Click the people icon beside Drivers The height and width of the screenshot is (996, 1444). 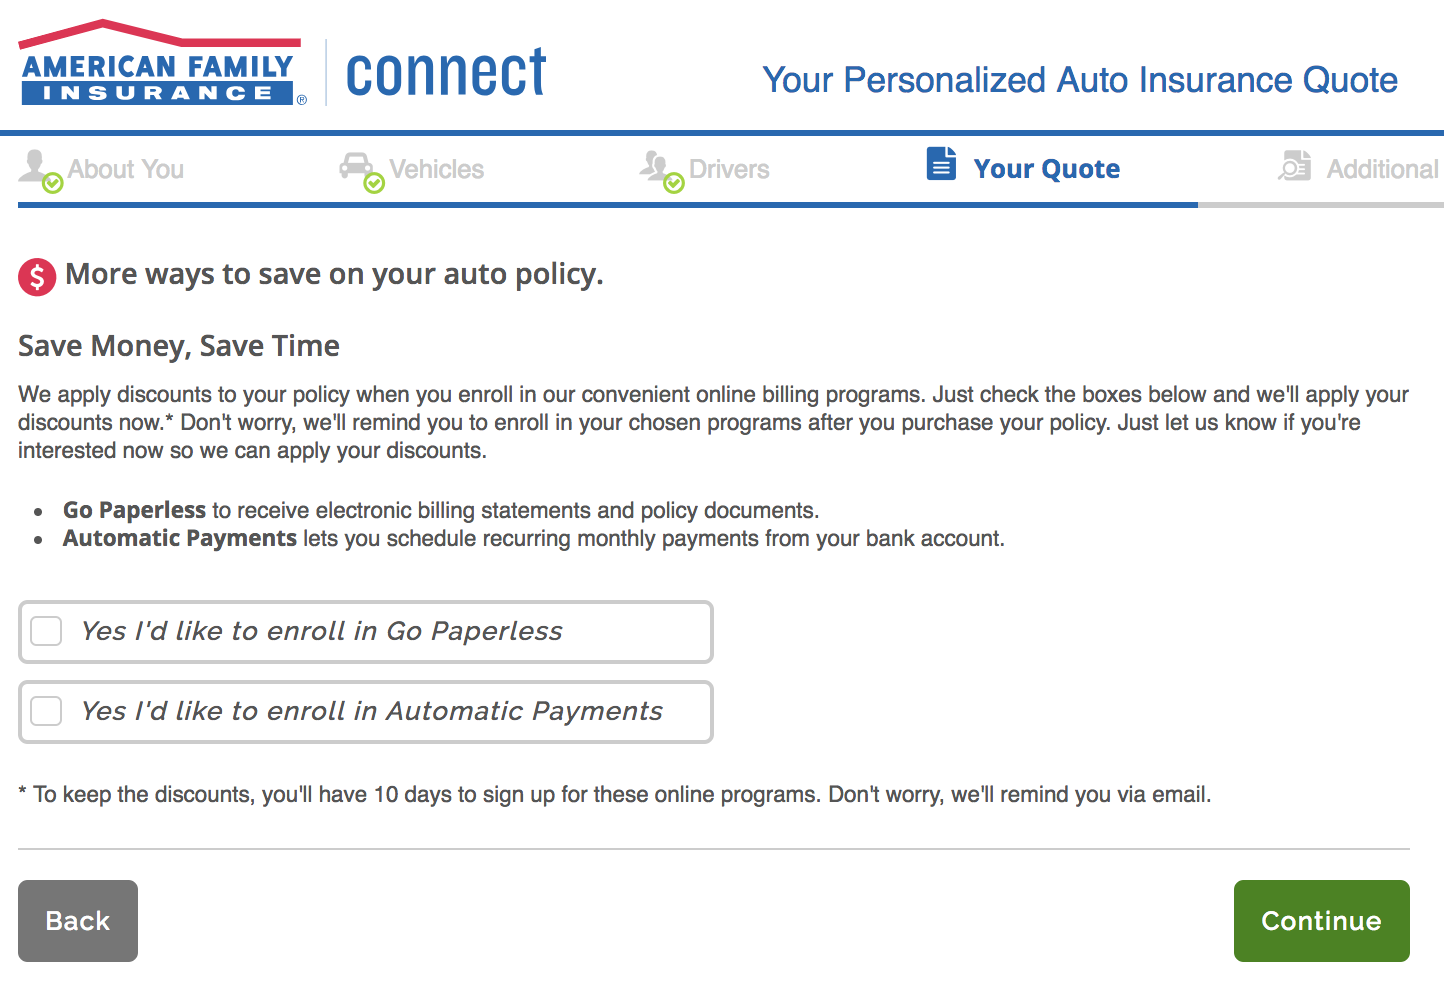pos(656,166)
